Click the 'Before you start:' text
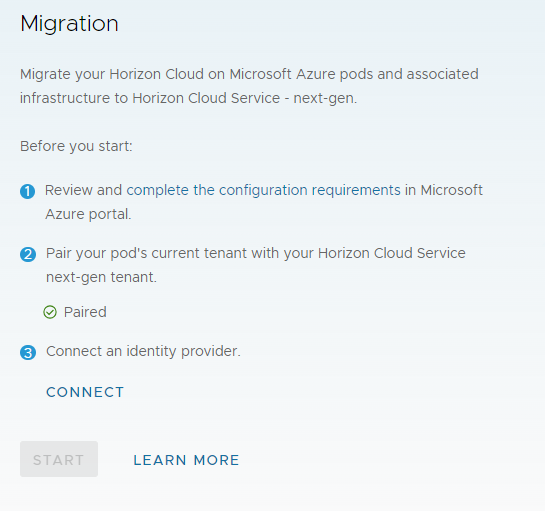The image size is (545, 511). 76,146
